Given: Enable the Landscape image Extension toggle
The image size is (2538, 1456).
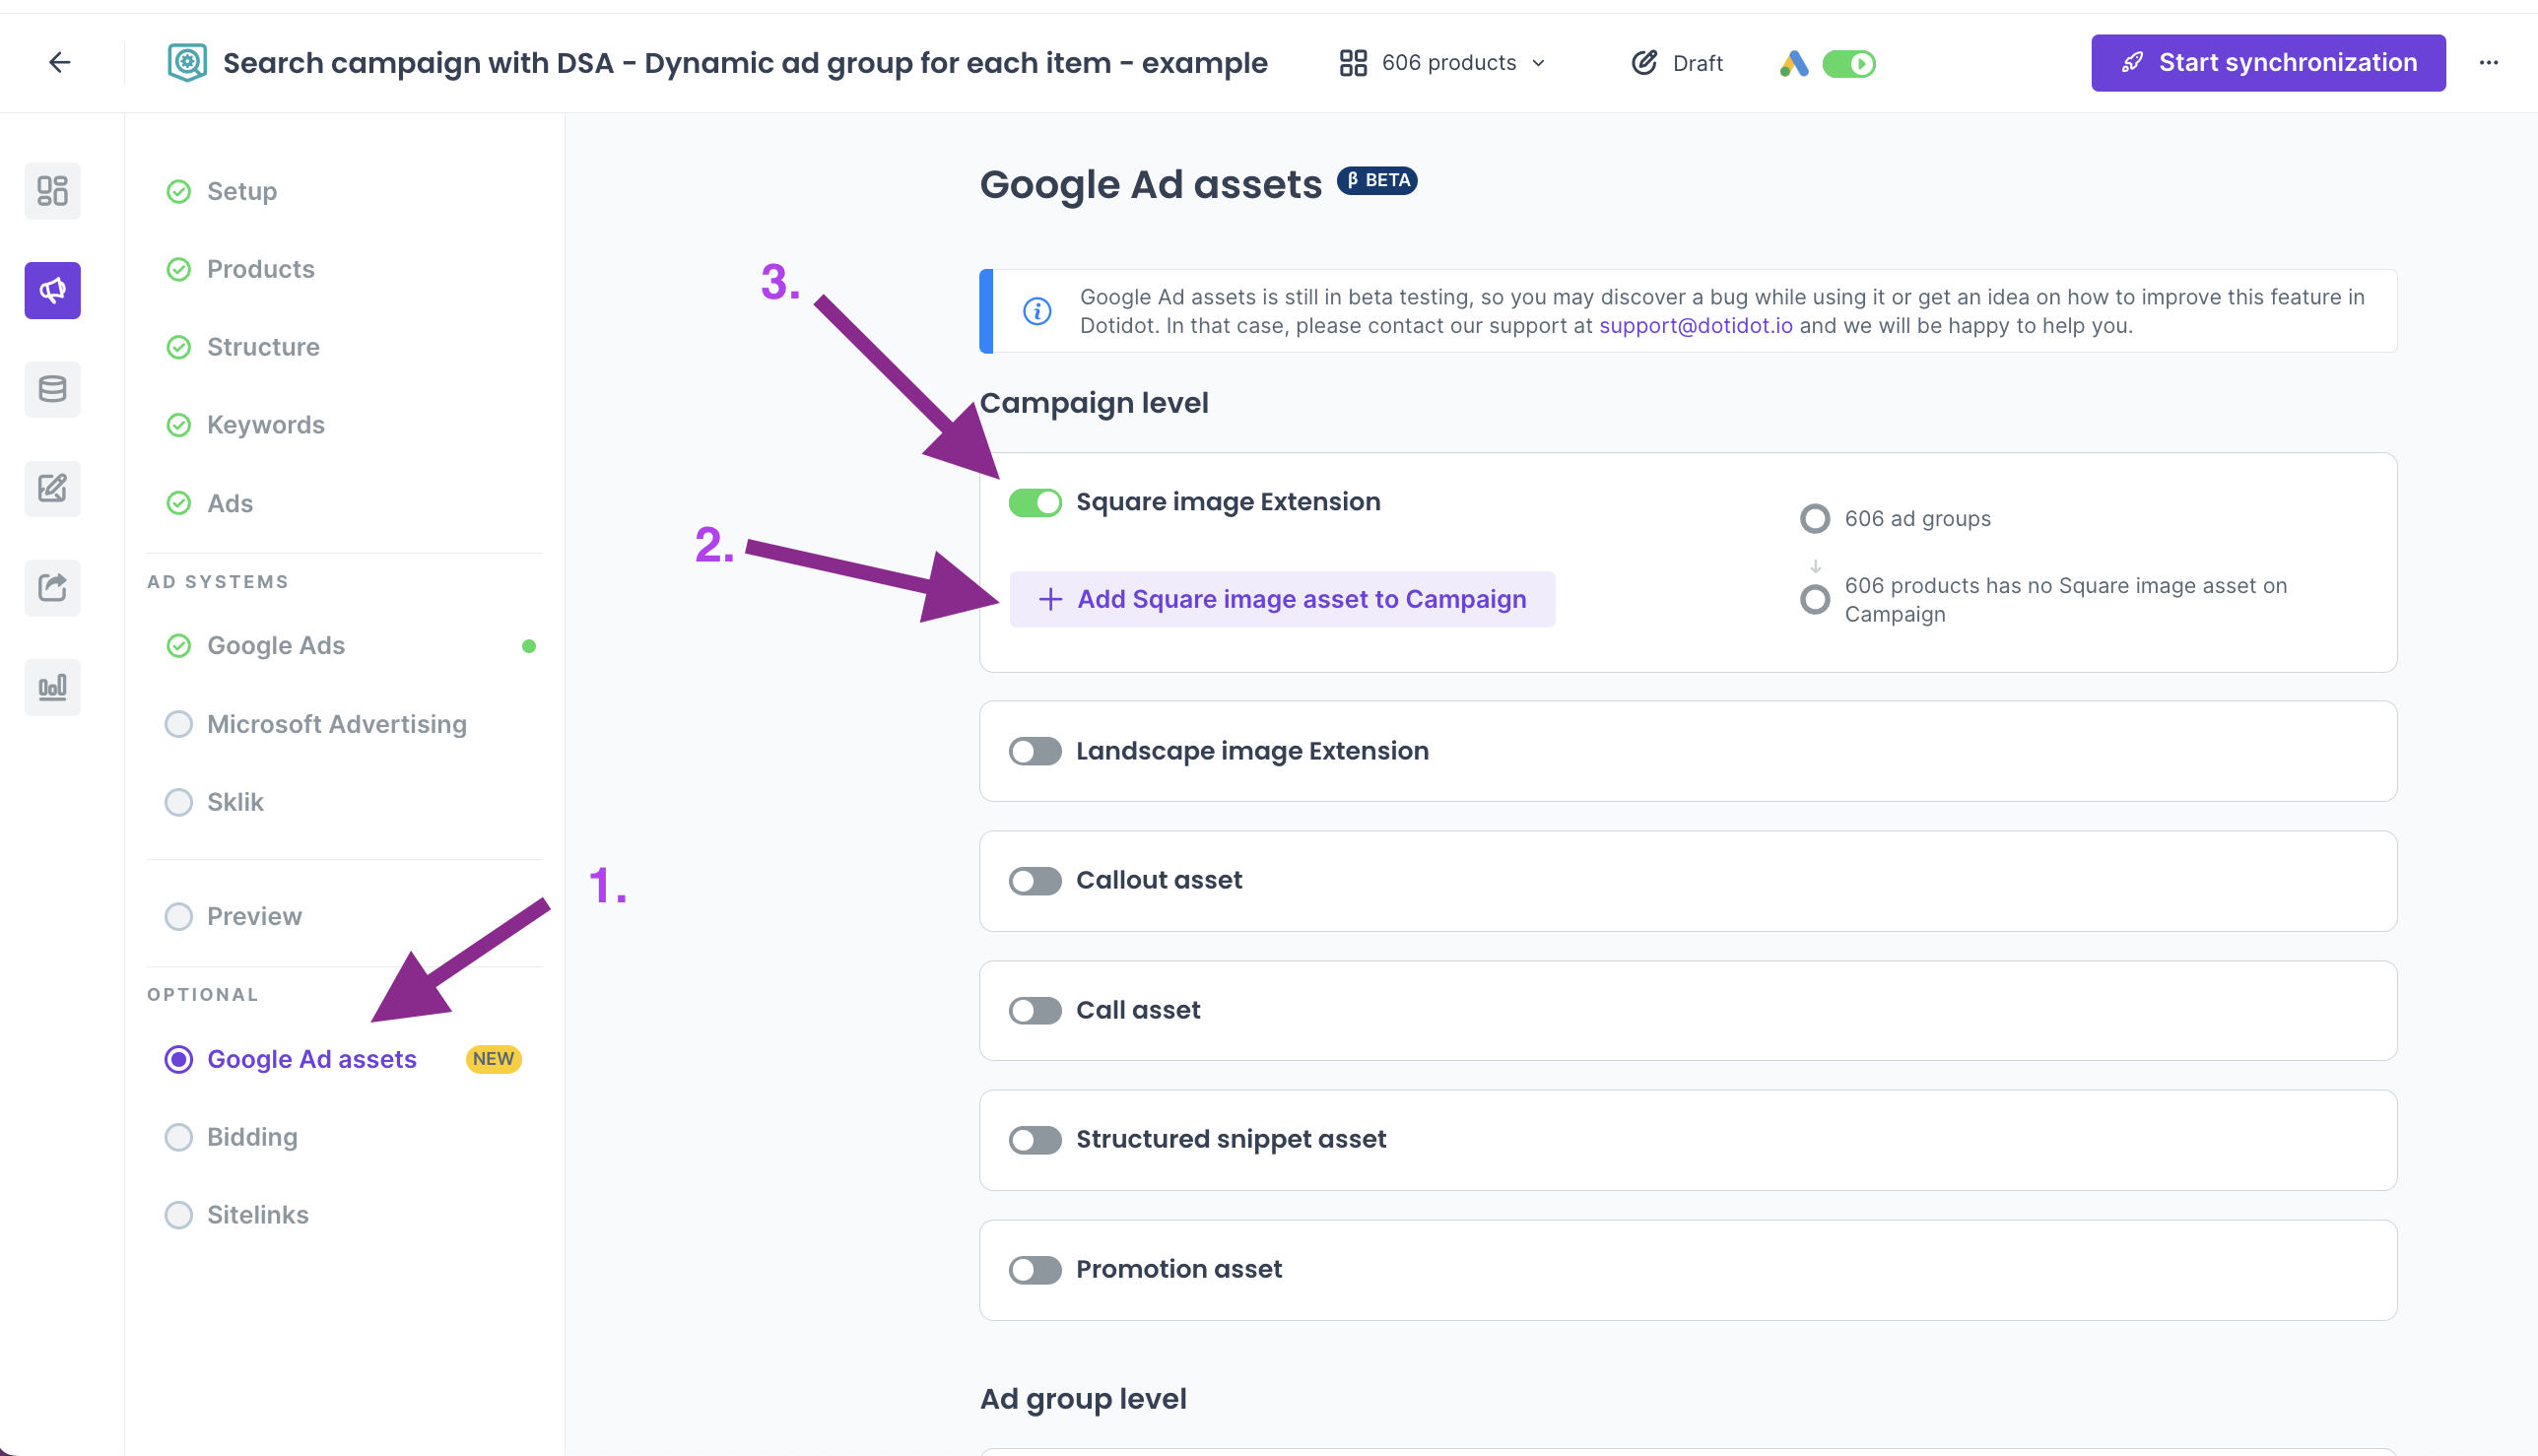Looking at the screenshot, I should pos(1034,751).
